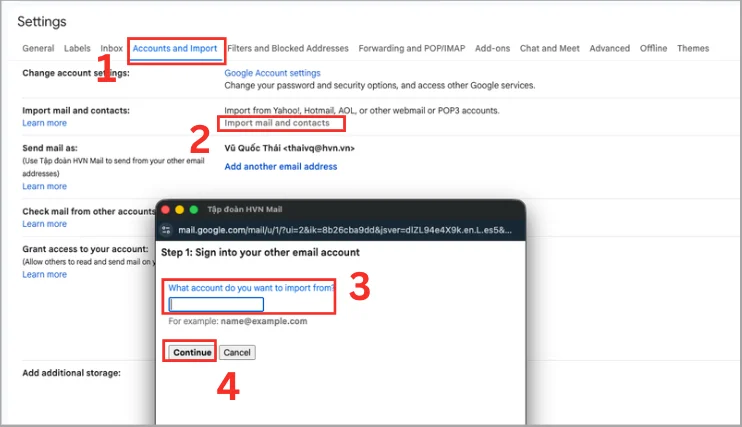Screen dimensions: 742x427
Task: Switch to Chat and Meet tab
Action: click(x=549, y=48)
